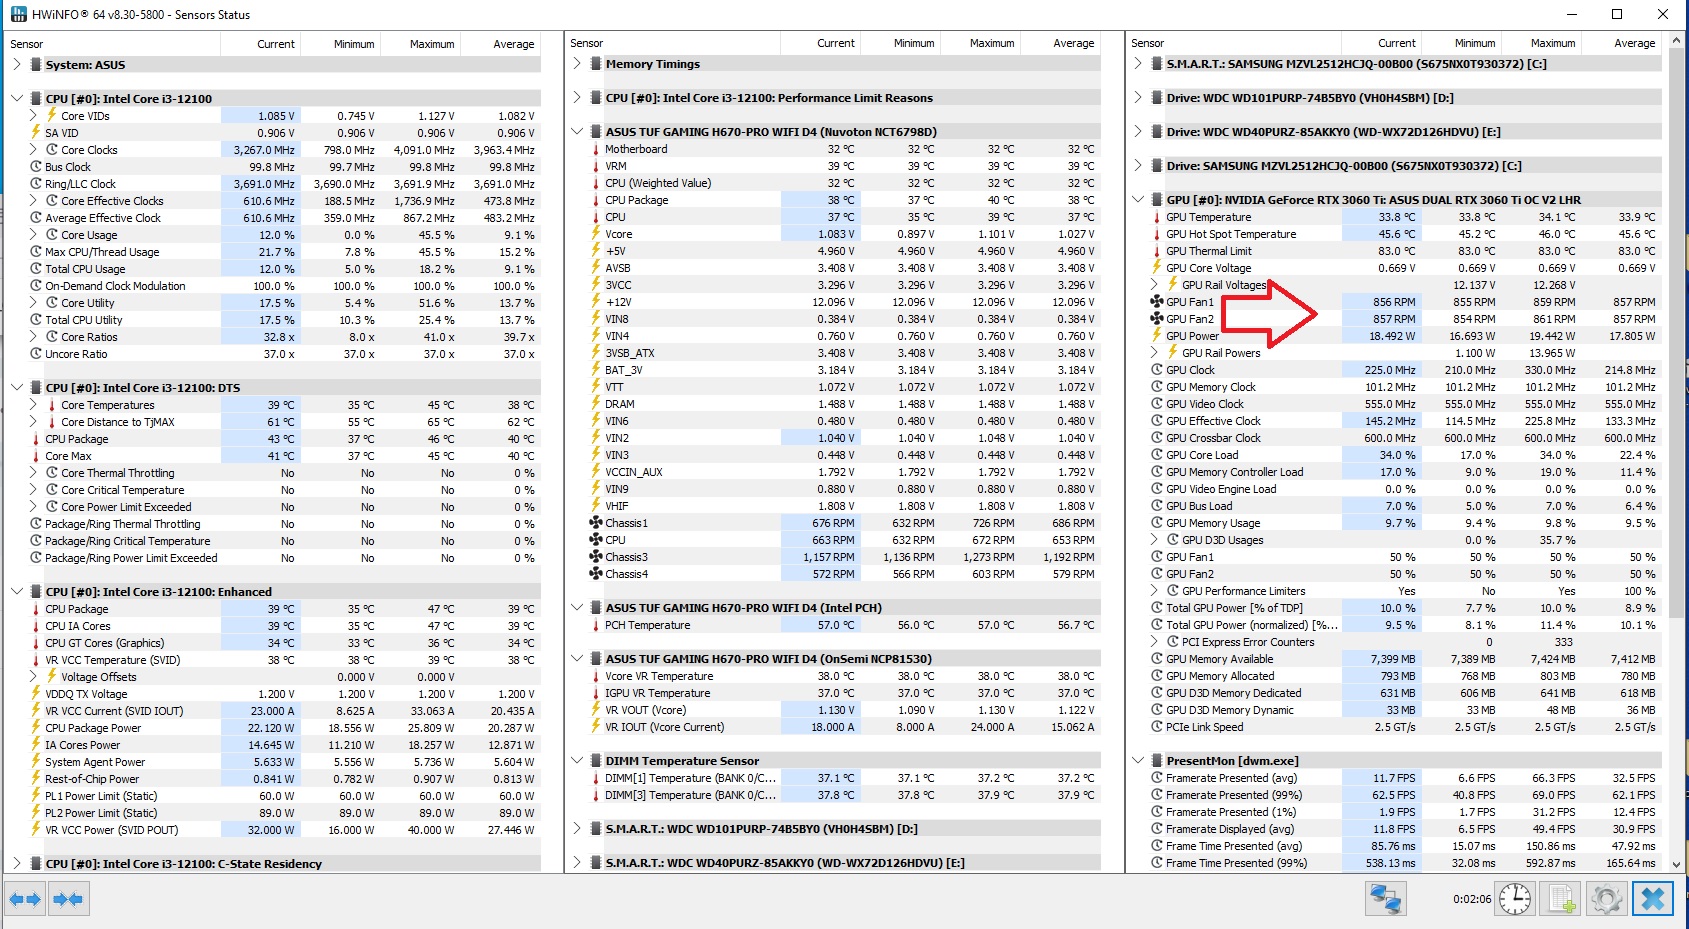Select the CPU Package Power row
The width and height of the screenshot is (1689, 929).
click(93, 728)
